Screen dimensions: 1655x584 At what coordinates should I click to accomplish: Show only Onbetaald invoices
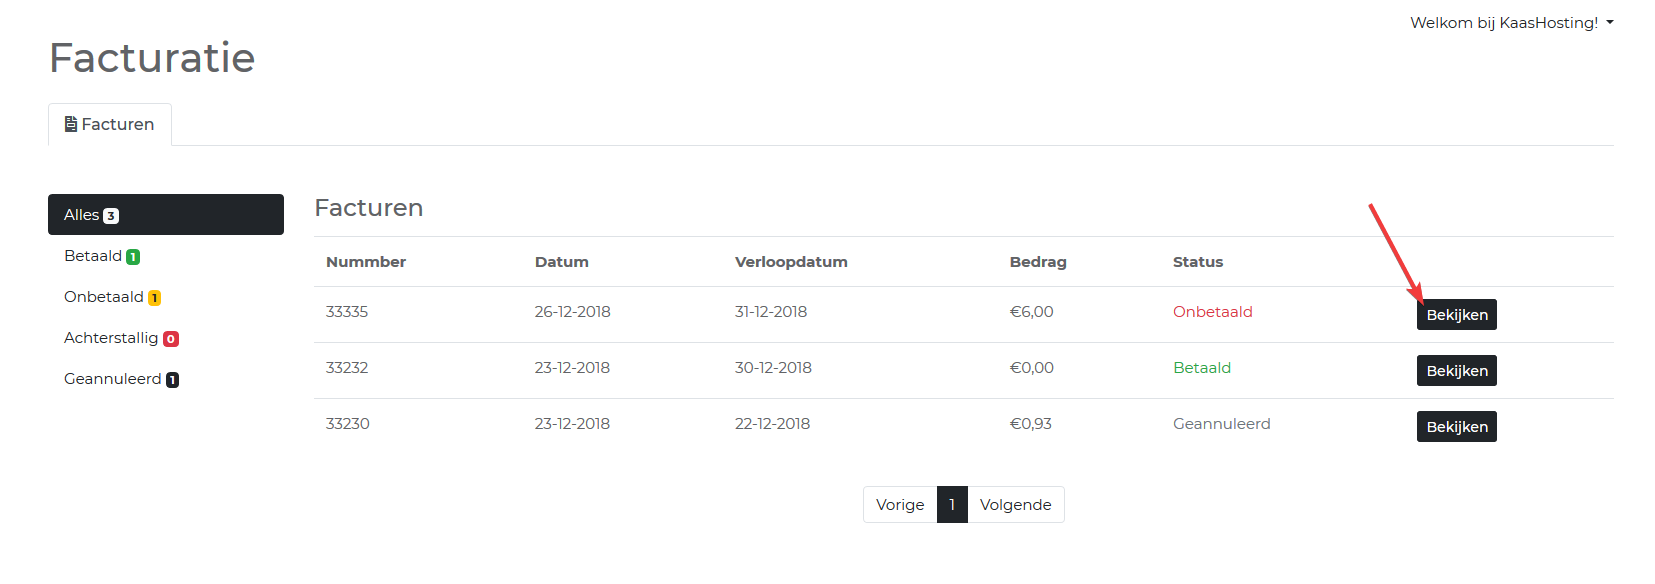point(104,297)
